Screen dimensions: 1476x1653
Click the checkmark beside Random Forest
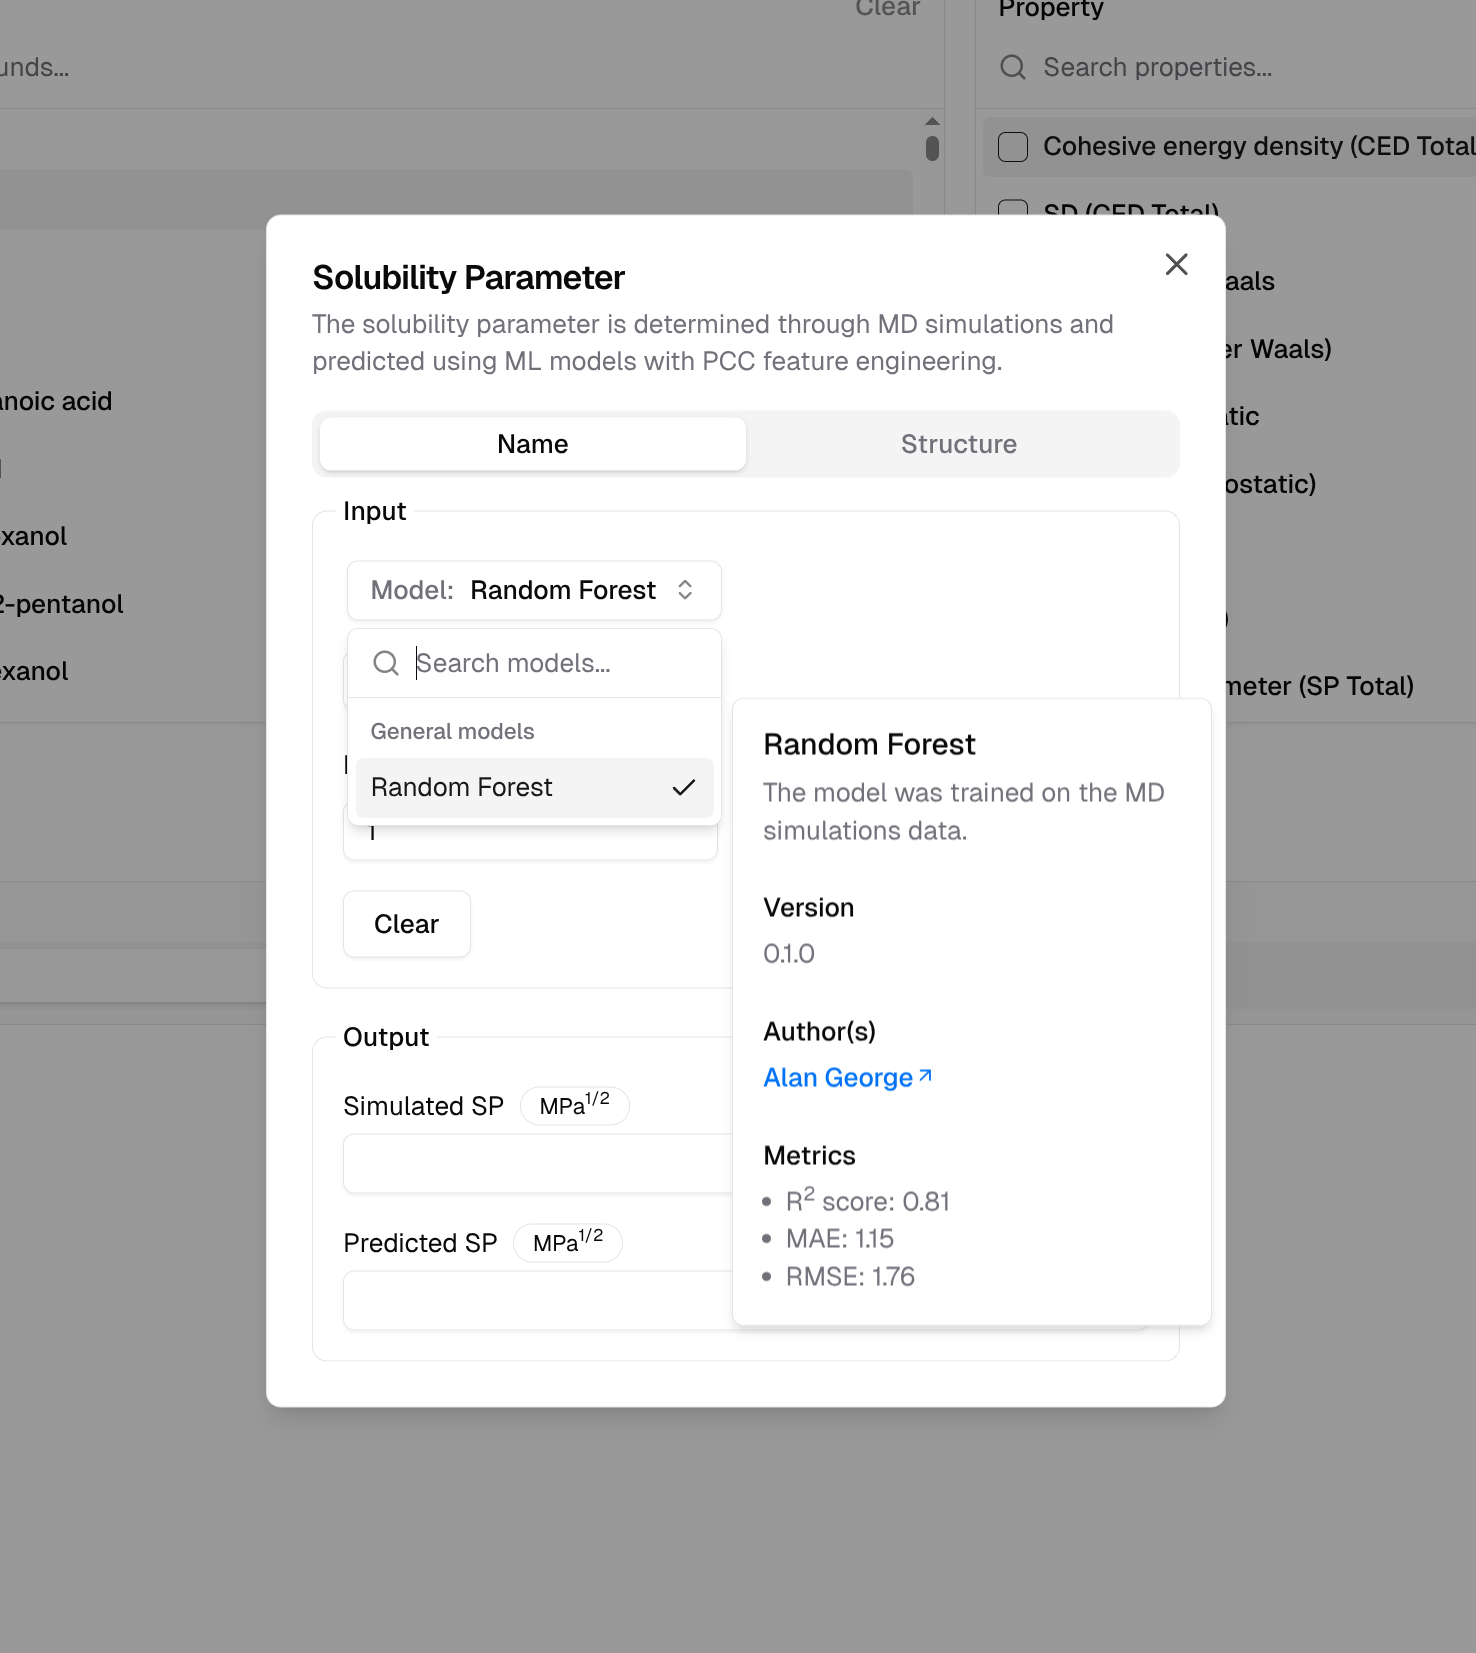pyautogui.click(x=684, y=788)
